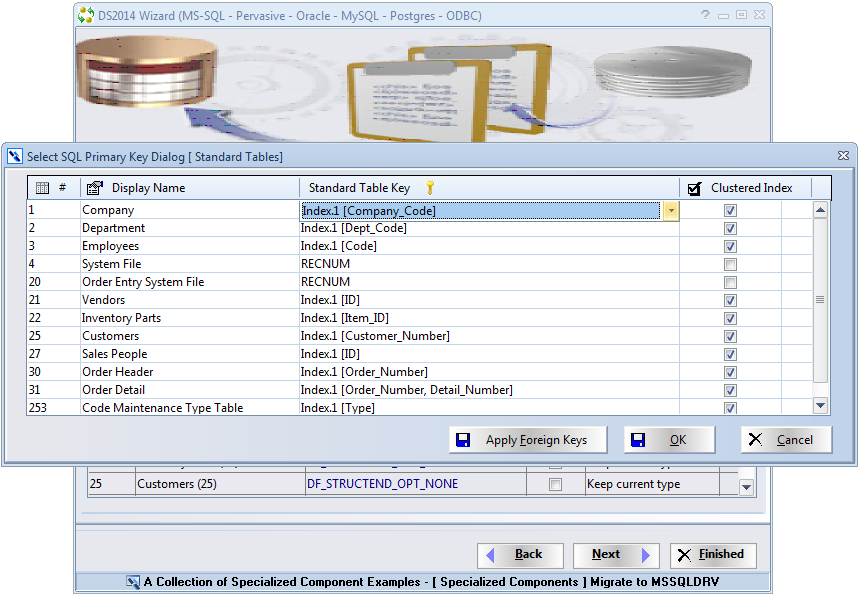The image size is (858, 595).
Task: Click the checkmark icon in Clustered Index header
Action: 695,187
